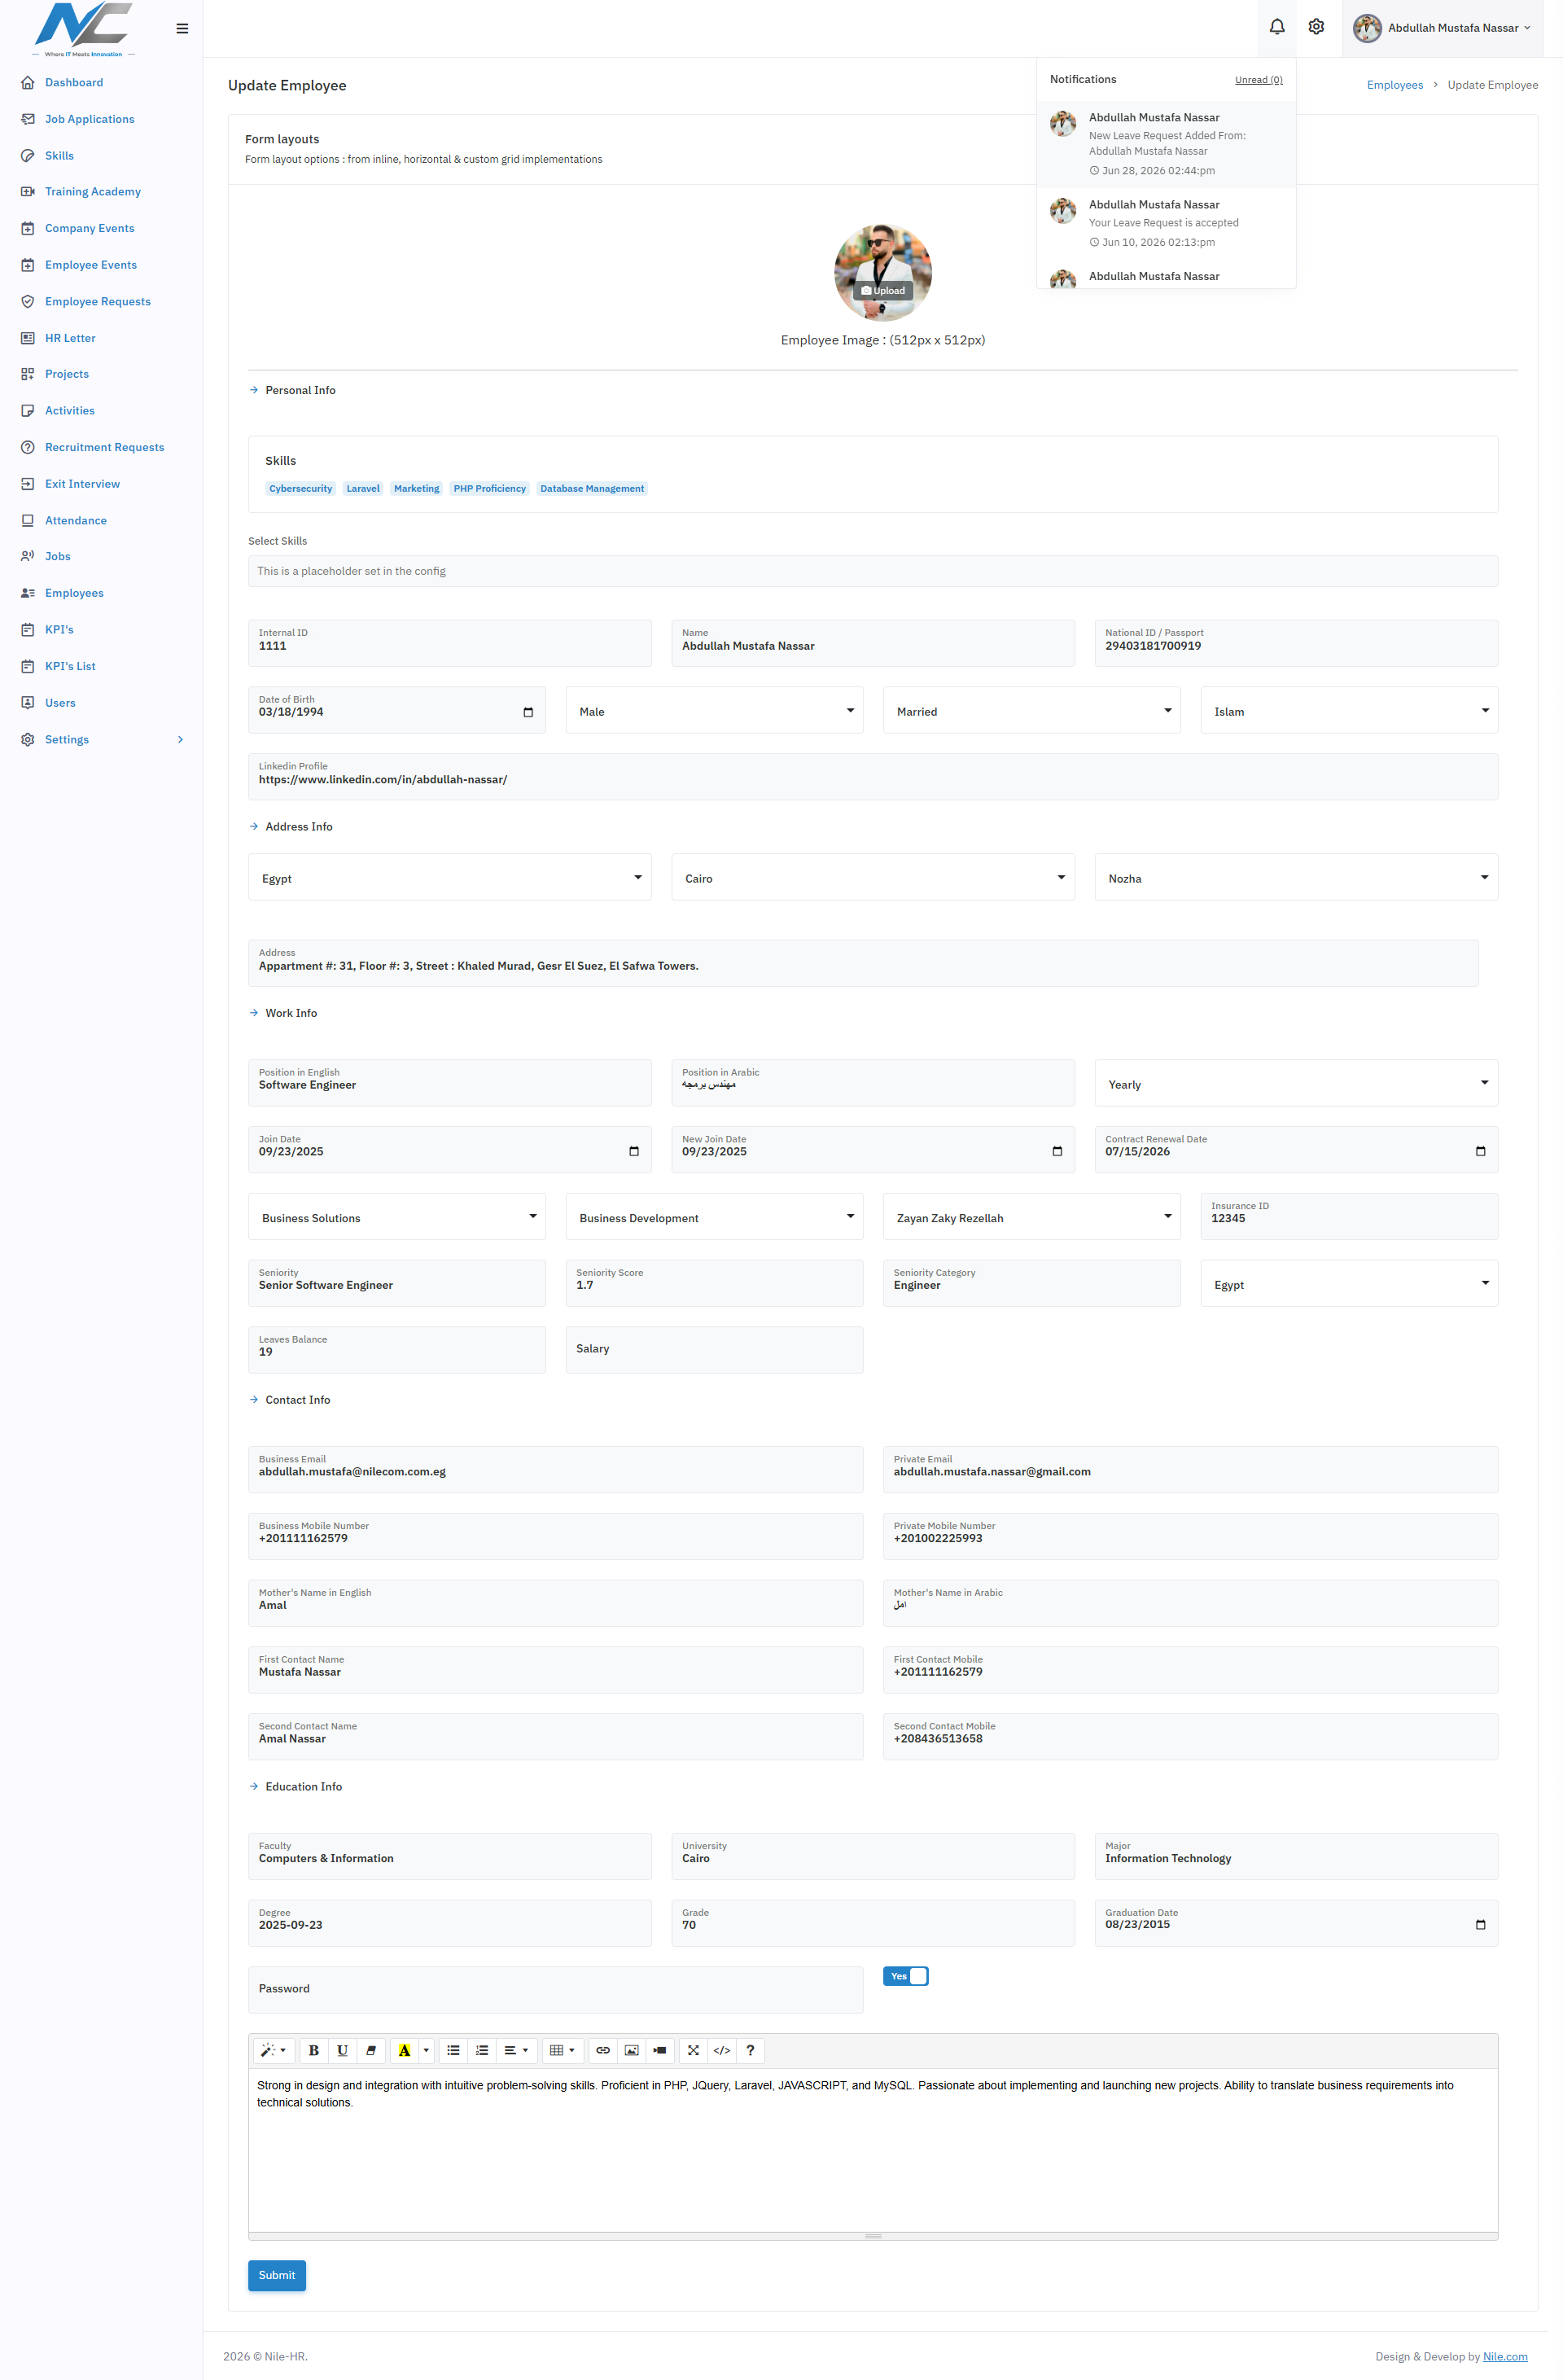This screenshot has width=1563, height=2380.
Task: Switch editor to code view
Action: (722, 2050)
